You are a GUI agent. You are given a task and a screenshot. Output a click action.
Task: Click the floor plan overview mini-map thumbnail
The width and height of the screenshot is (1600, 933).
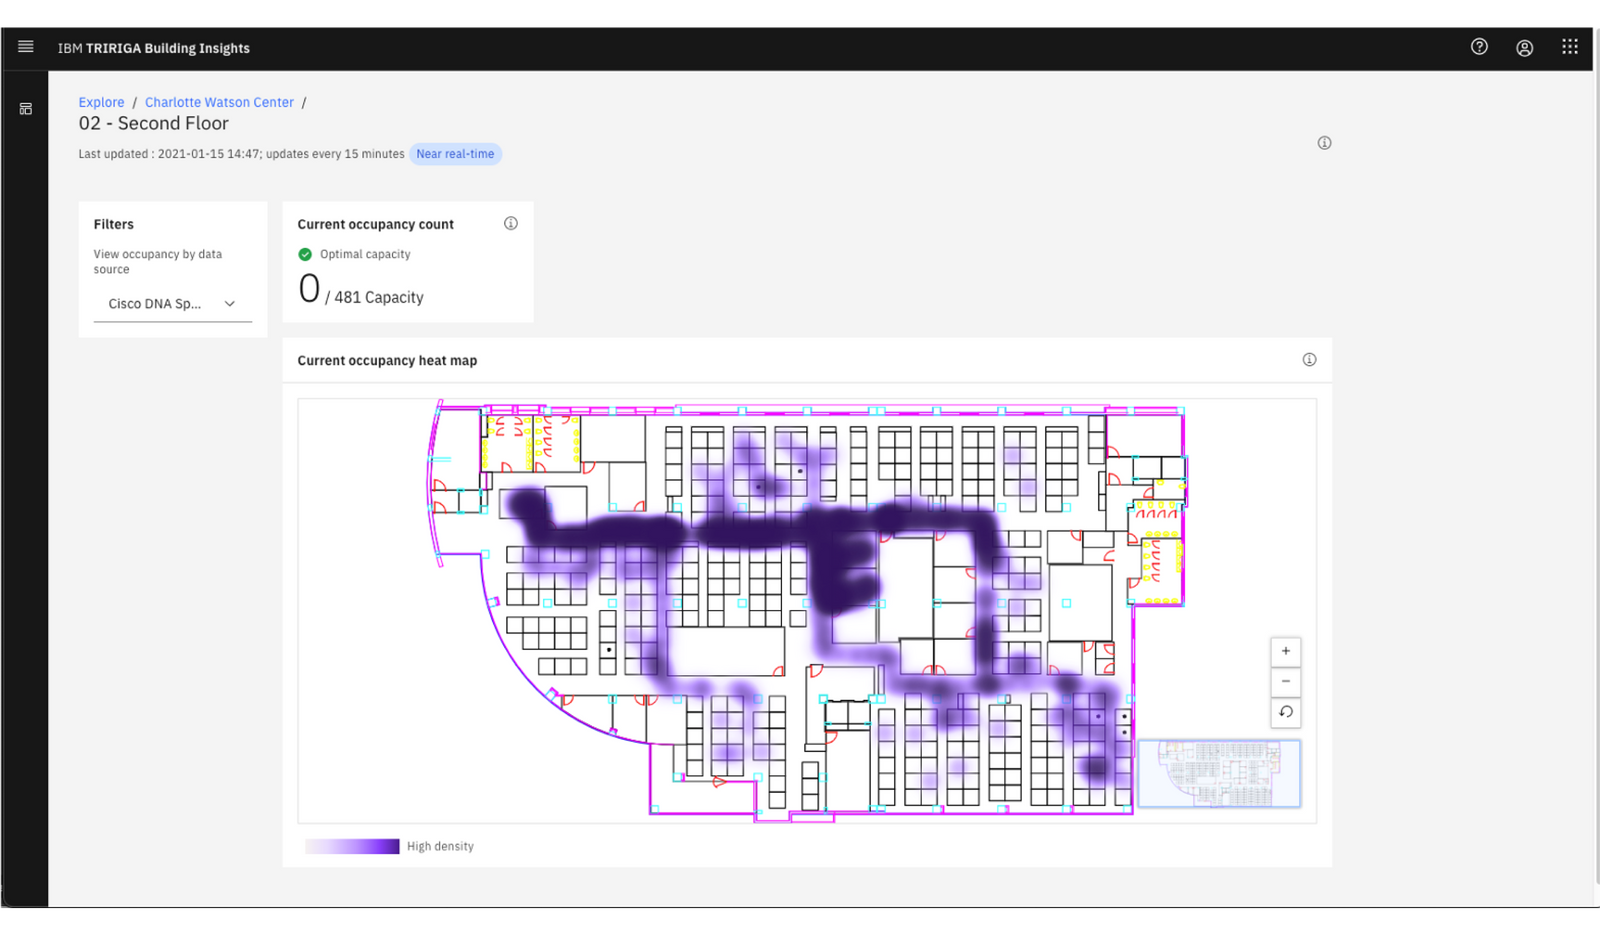1218,773
